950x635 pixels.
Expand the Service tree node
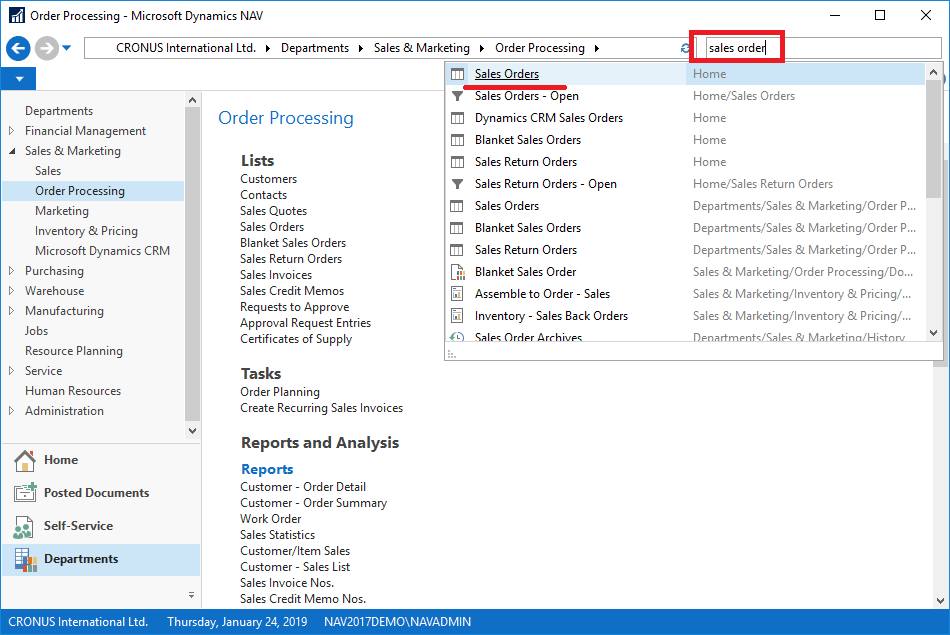click(x=12, y=371)
